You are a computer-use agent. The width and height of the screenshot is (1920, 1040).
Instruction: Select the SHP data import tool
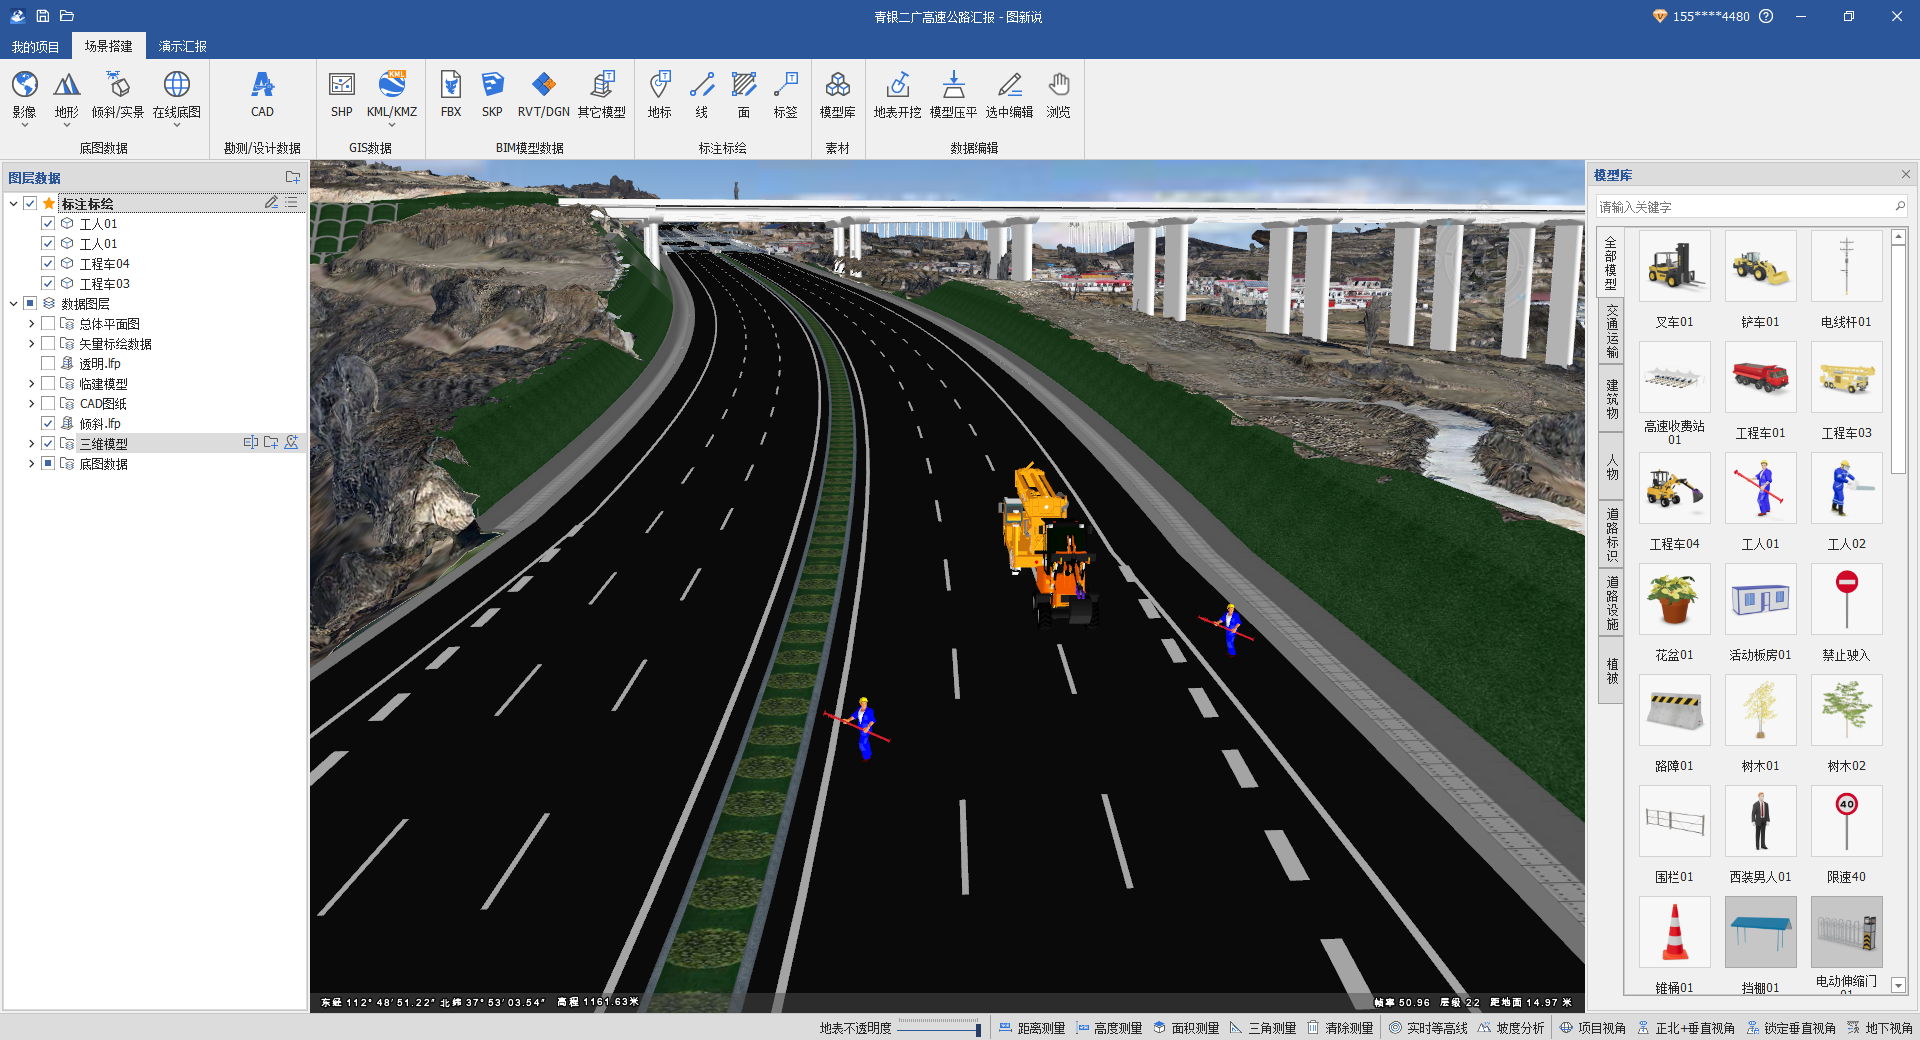click(342, 94)
